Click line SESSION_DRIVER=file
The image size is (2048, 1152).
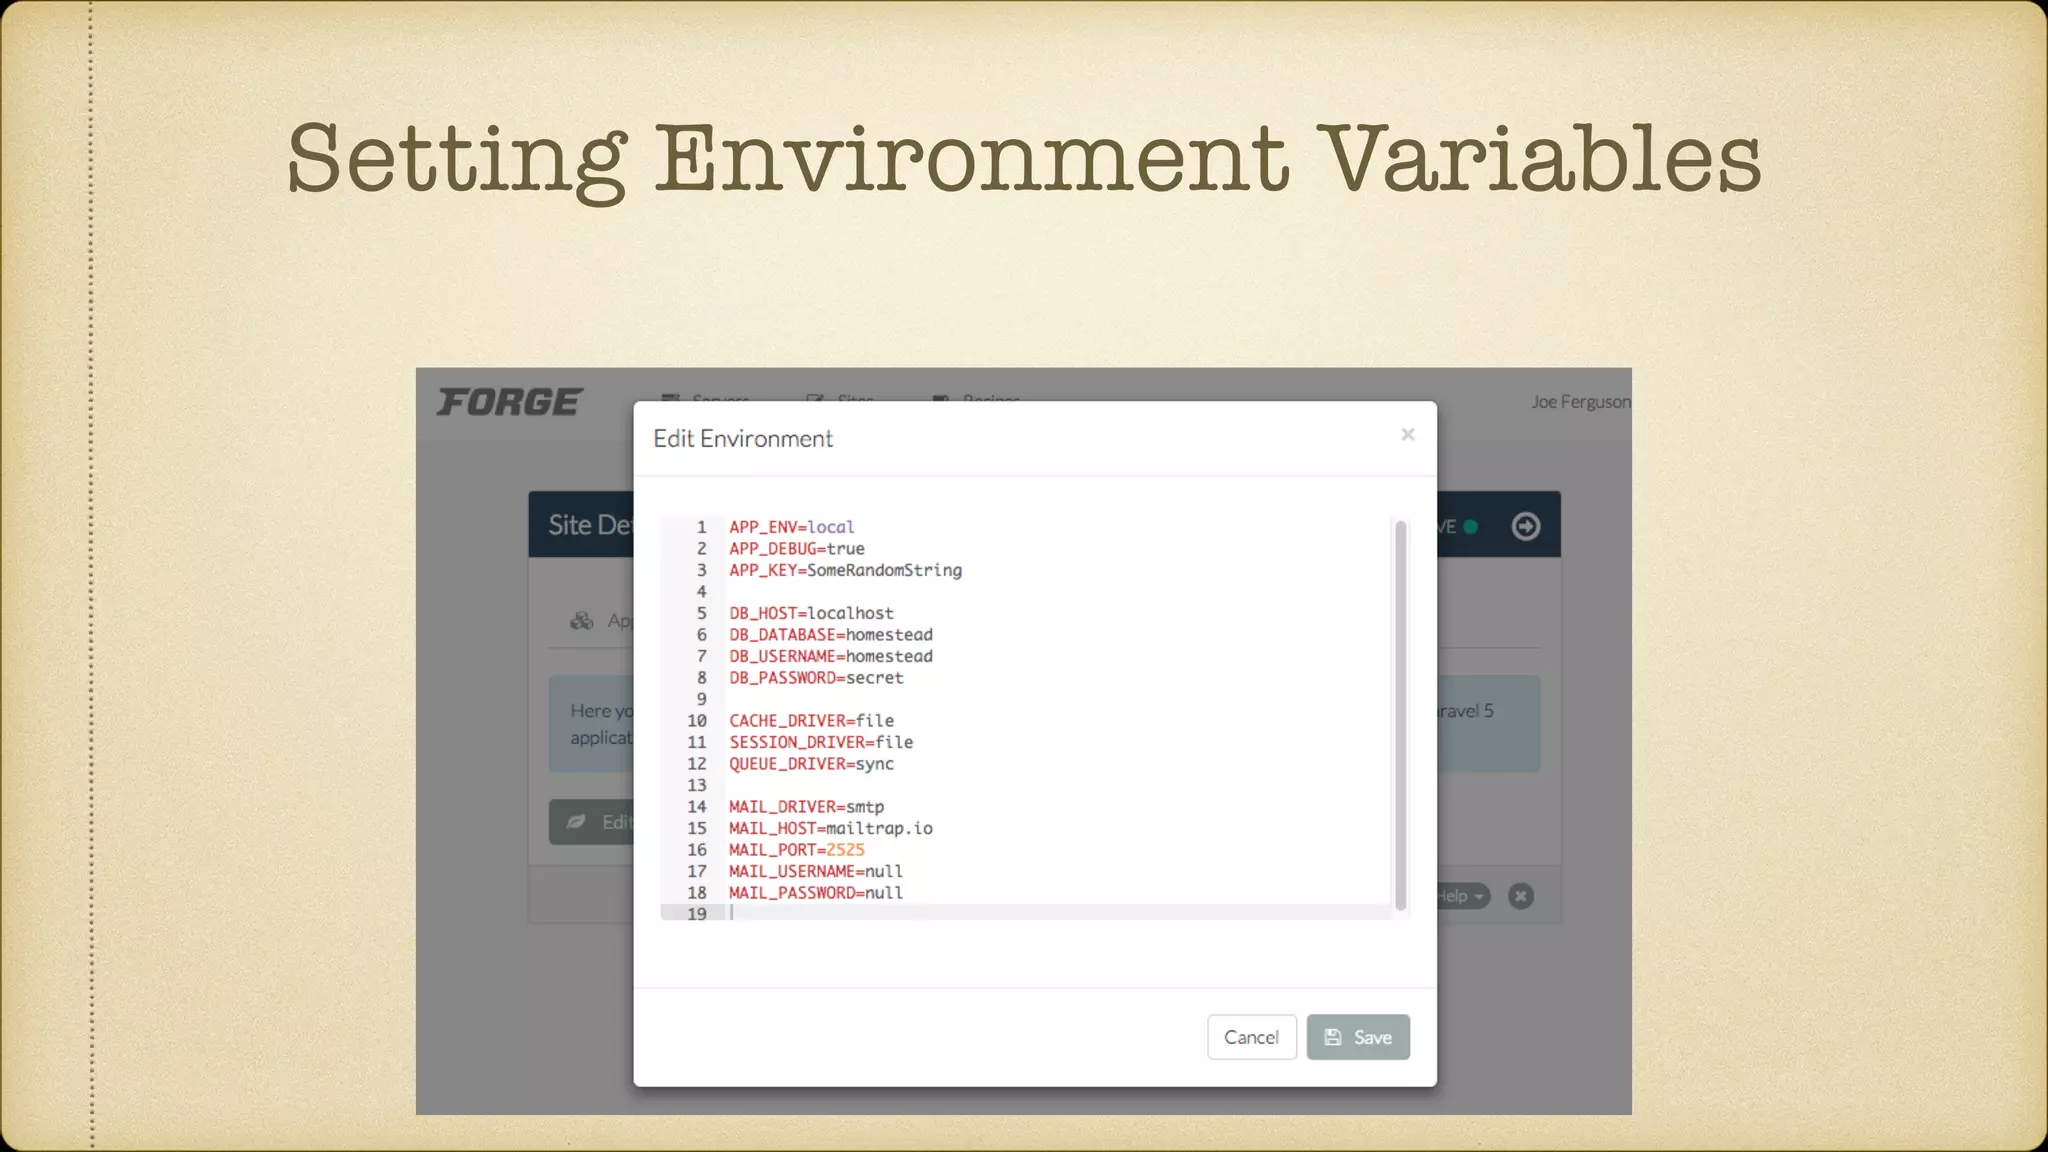(x=821, y=742)
